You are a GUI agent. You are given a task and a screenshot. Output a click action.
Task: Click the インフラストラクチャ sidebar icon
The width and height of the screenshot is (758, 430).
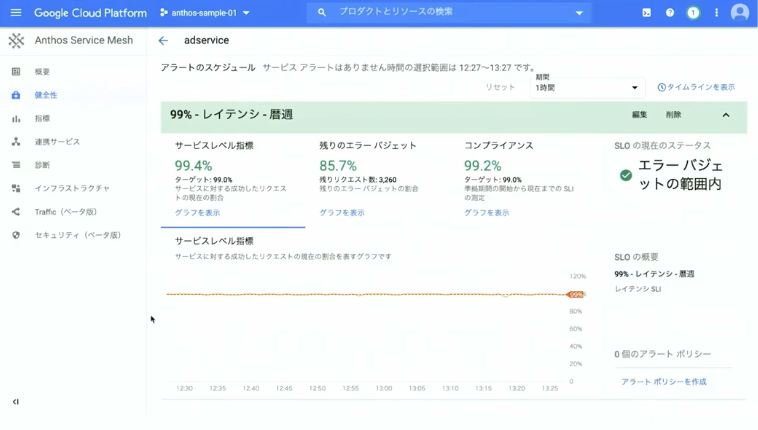[x=16, y=188]
